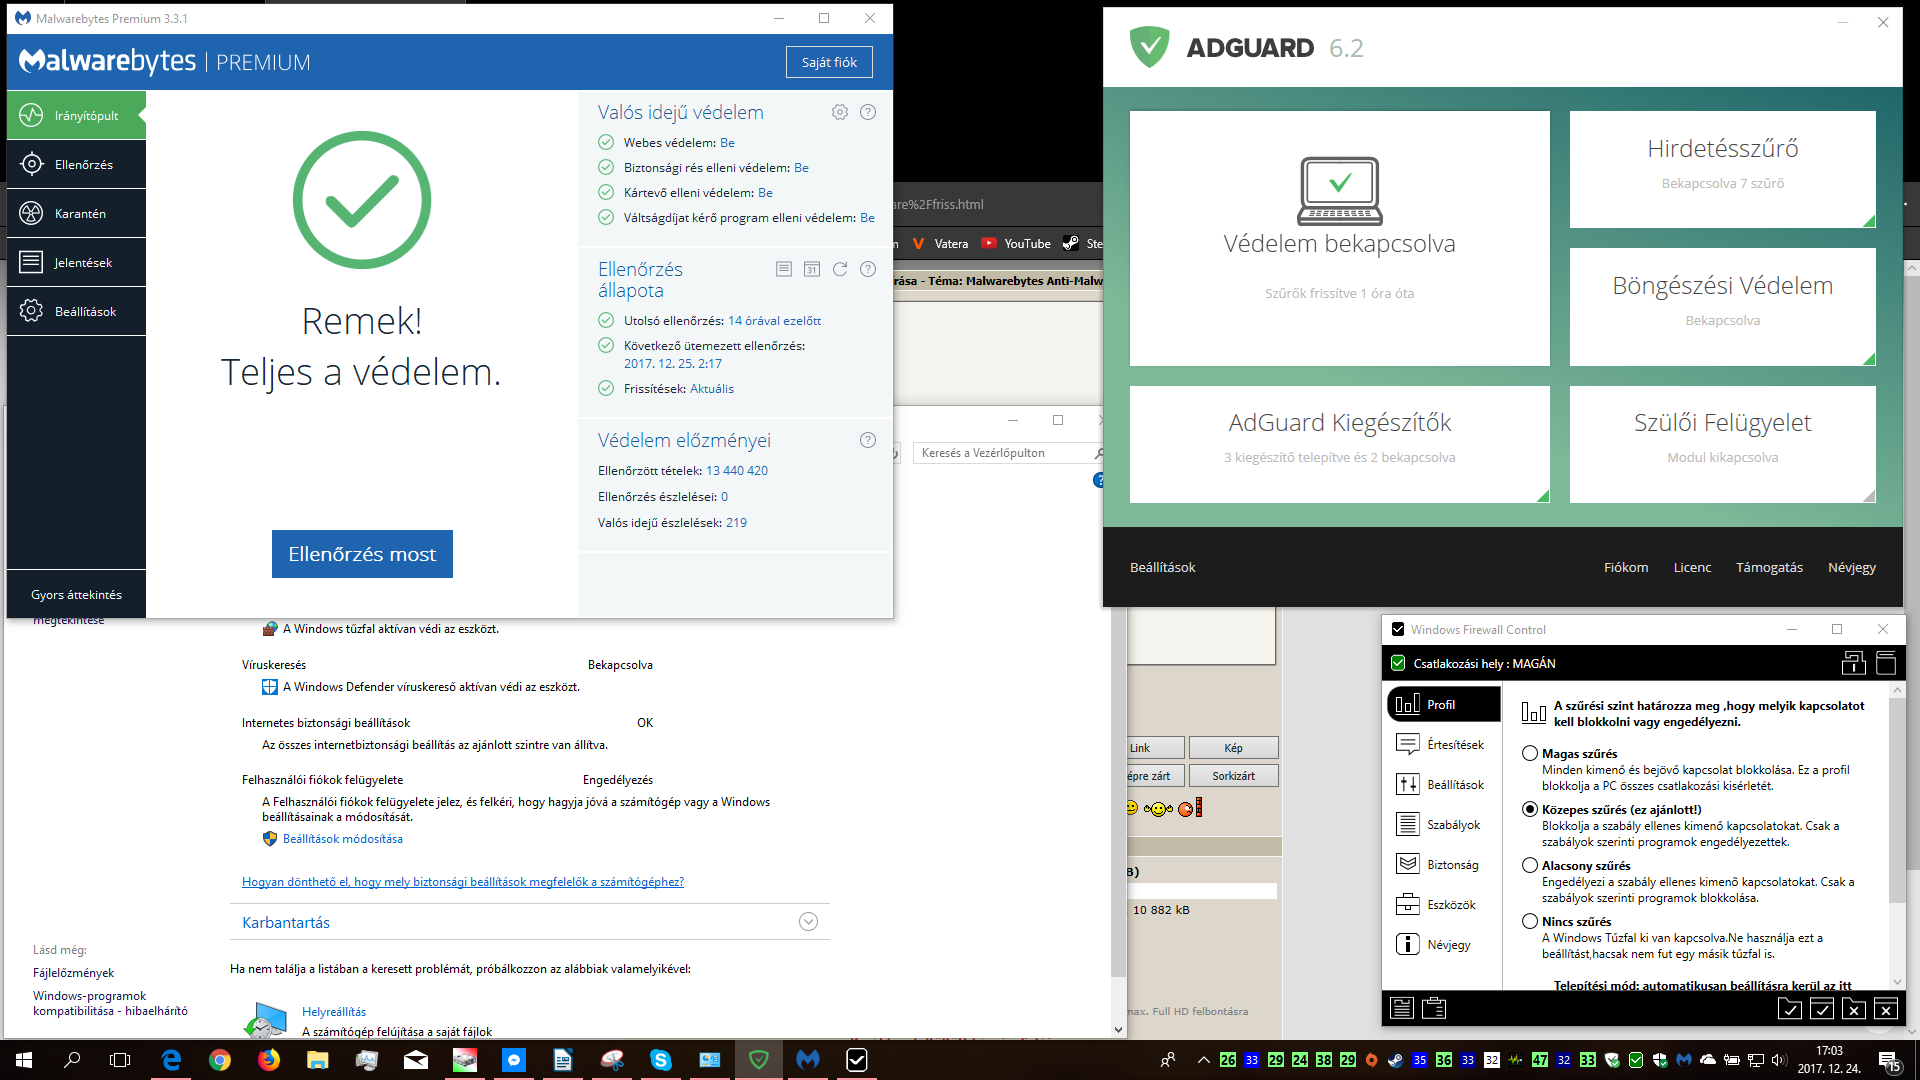Select Nincs szűrés option
This screenshot has height=1080, width=1920.
1530,921
